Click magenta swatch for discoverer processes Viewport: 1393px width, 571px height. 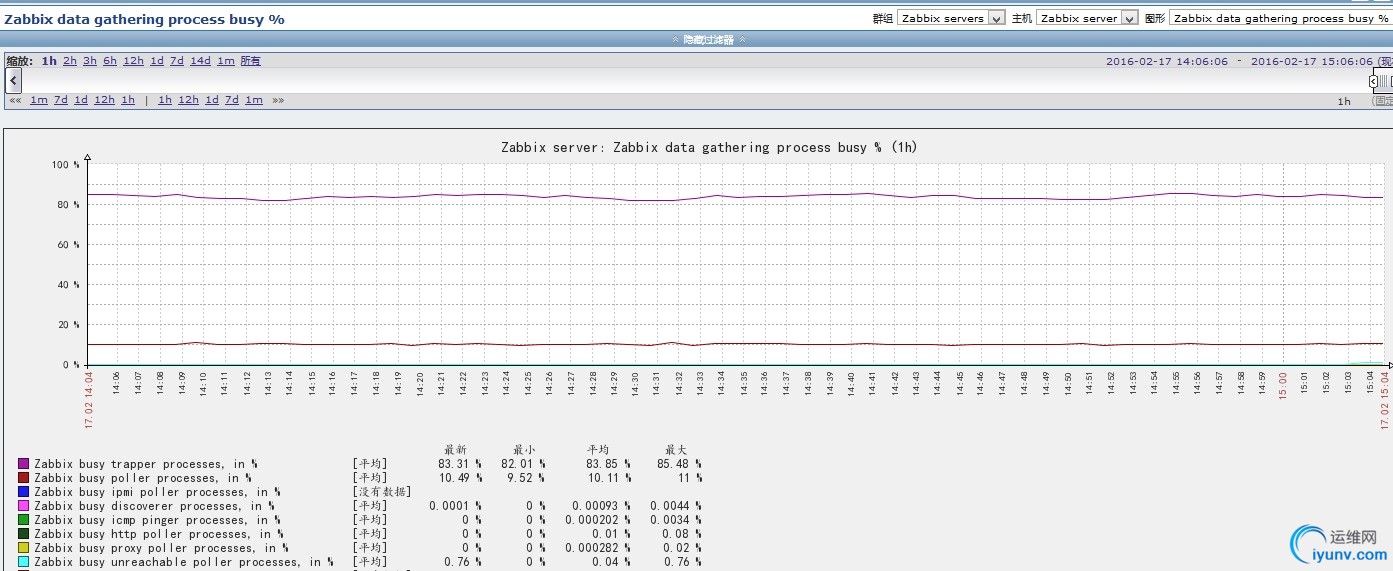(x=23, y=506)
